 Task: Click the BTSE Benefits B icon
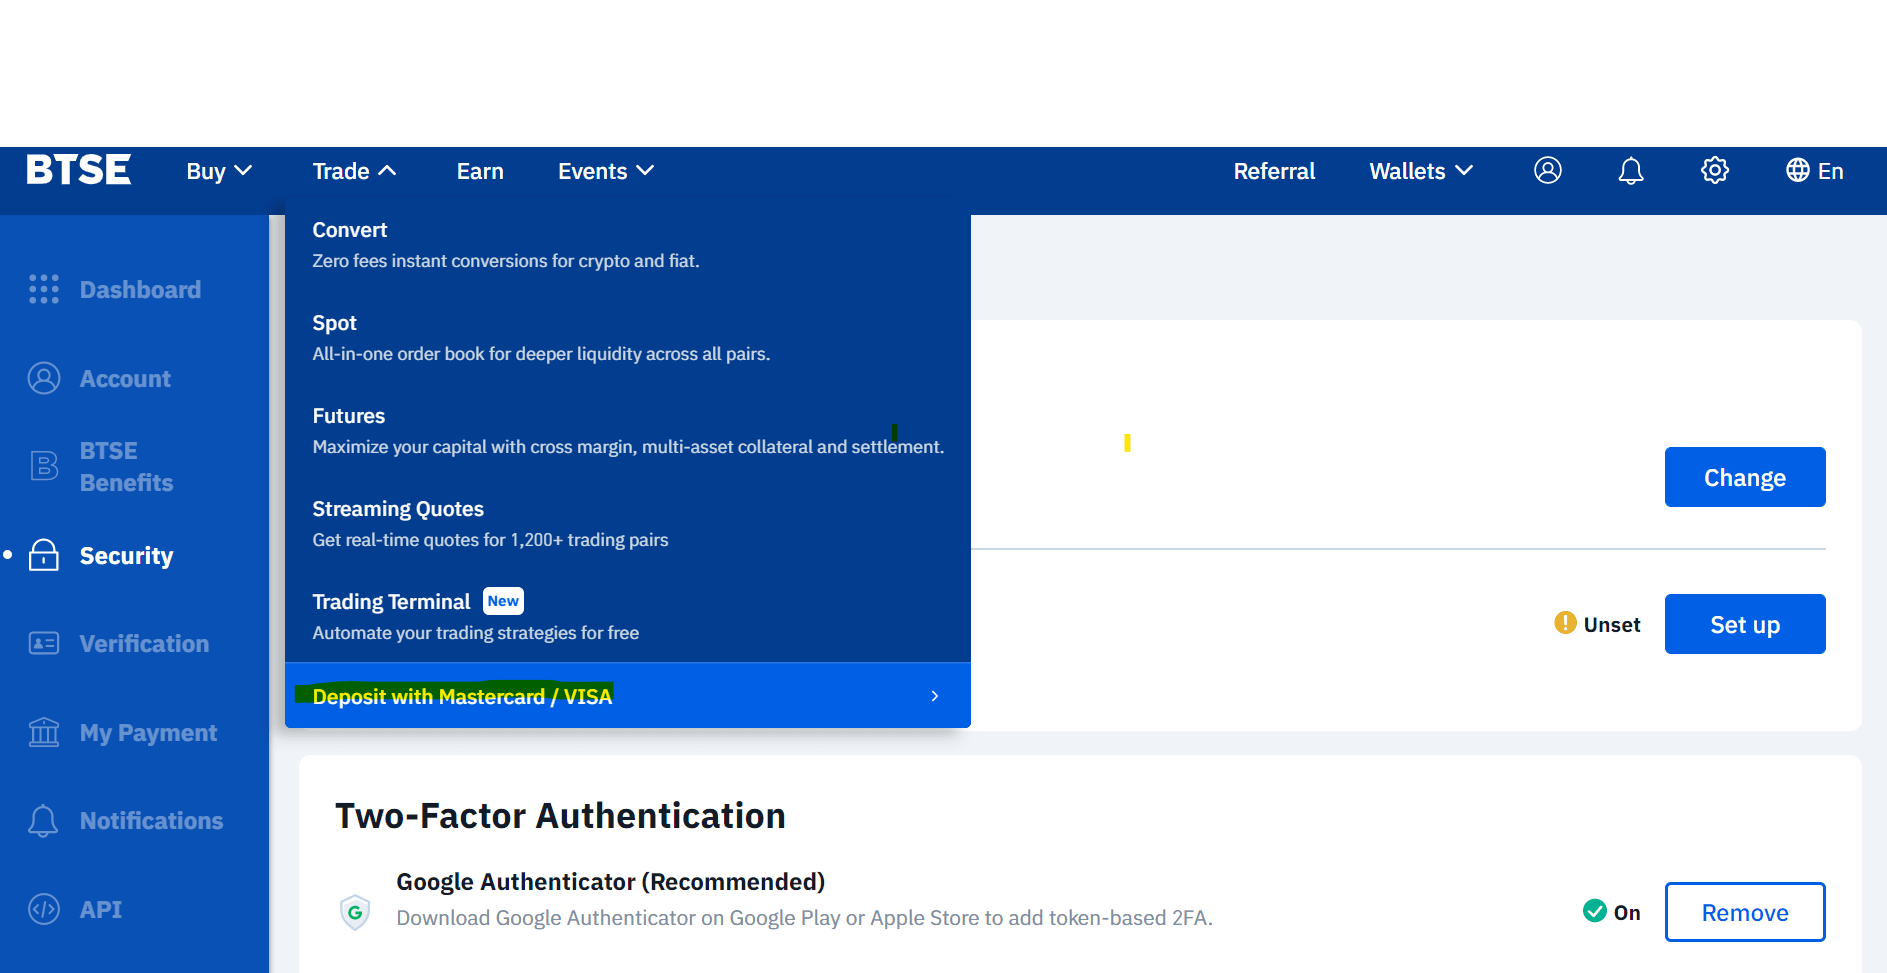coord(44,466)
